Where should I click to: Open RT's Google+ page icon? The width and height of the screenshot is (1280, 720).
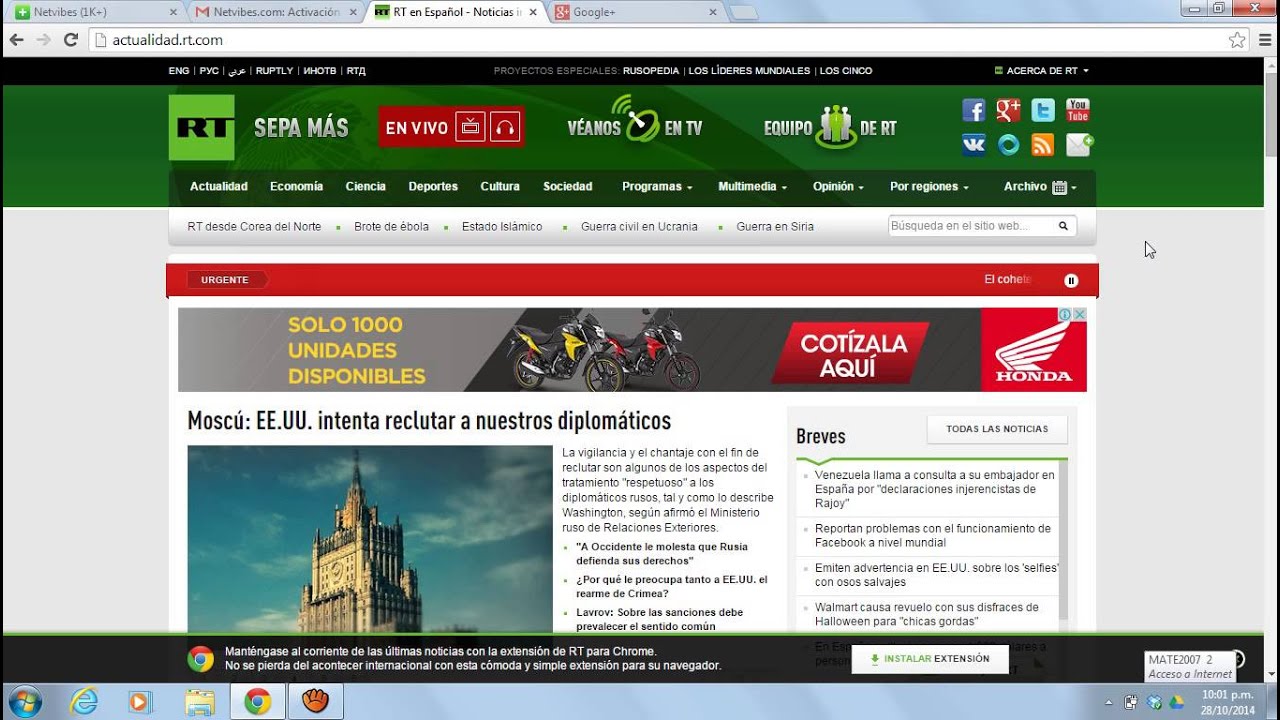coord(1008,110)
